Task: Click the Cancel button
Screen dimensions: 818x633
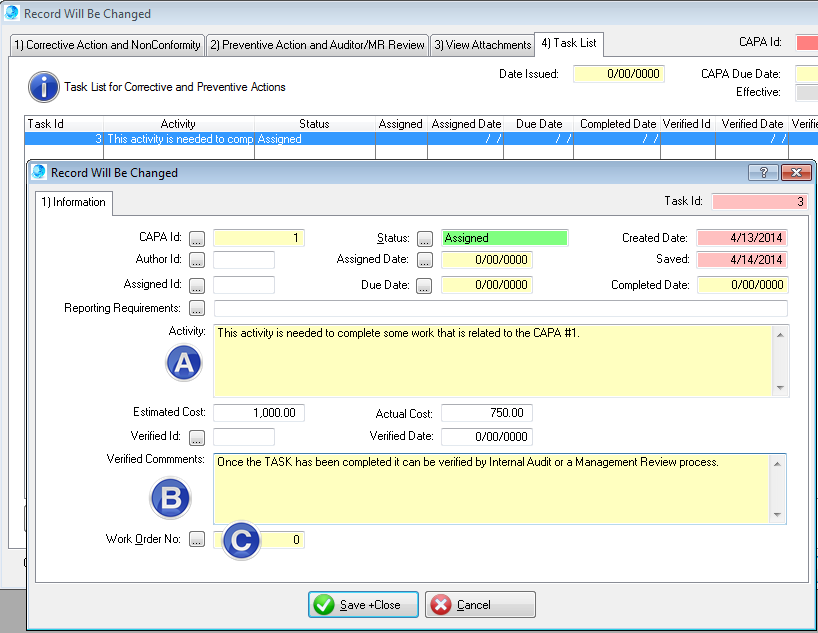Action: click(480, 605)
